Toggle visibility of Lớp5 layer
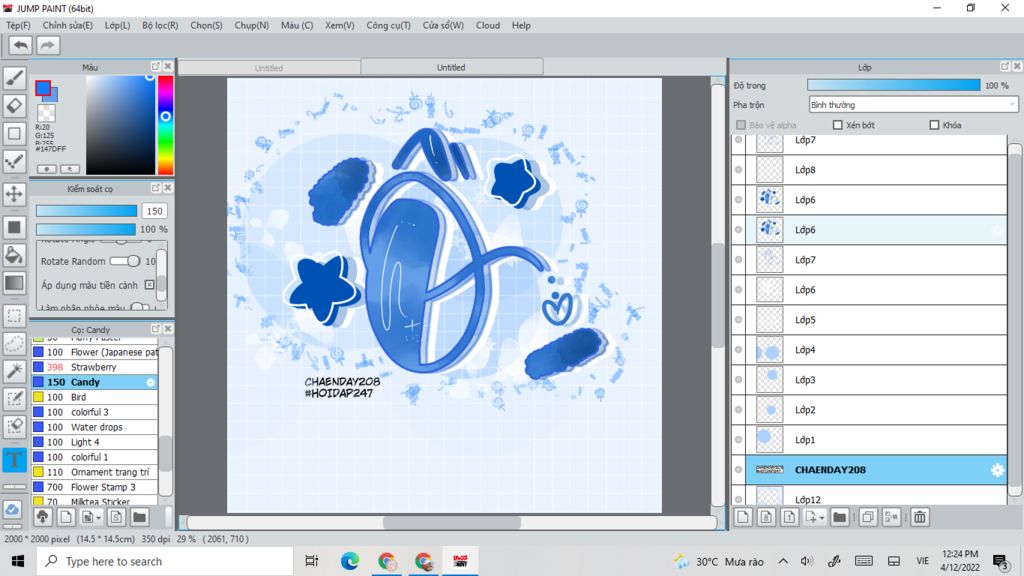 [x=739, y=320]
